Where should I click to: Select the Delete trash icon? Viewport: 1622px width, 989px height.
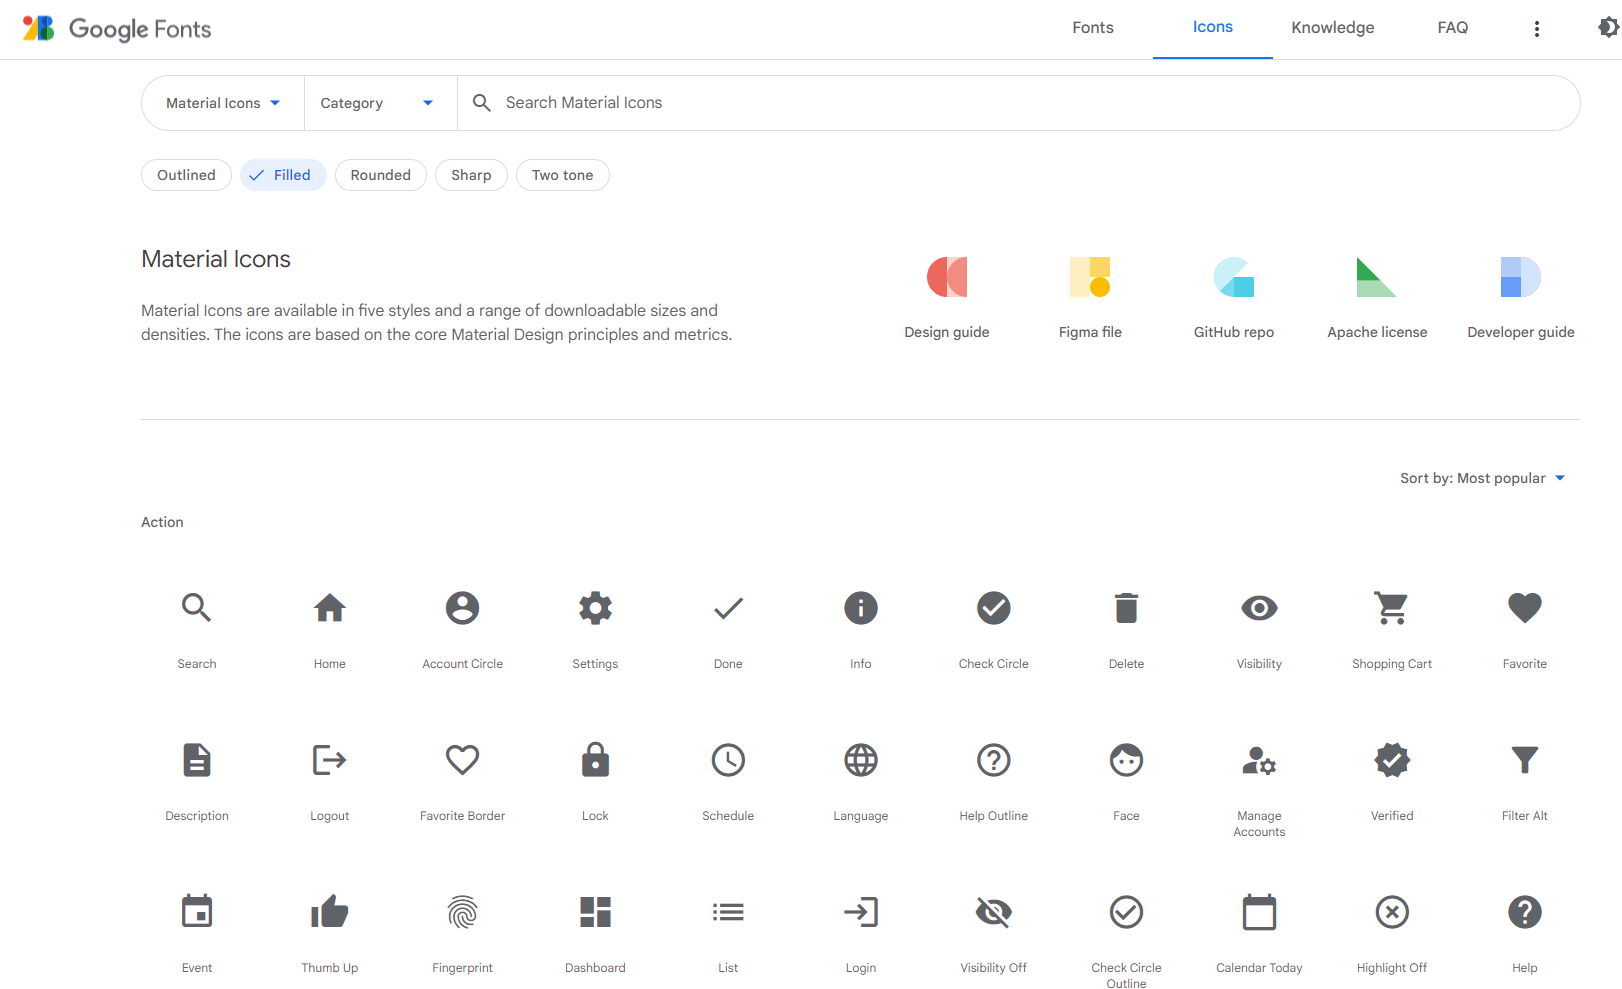[x=1127, y=608]
